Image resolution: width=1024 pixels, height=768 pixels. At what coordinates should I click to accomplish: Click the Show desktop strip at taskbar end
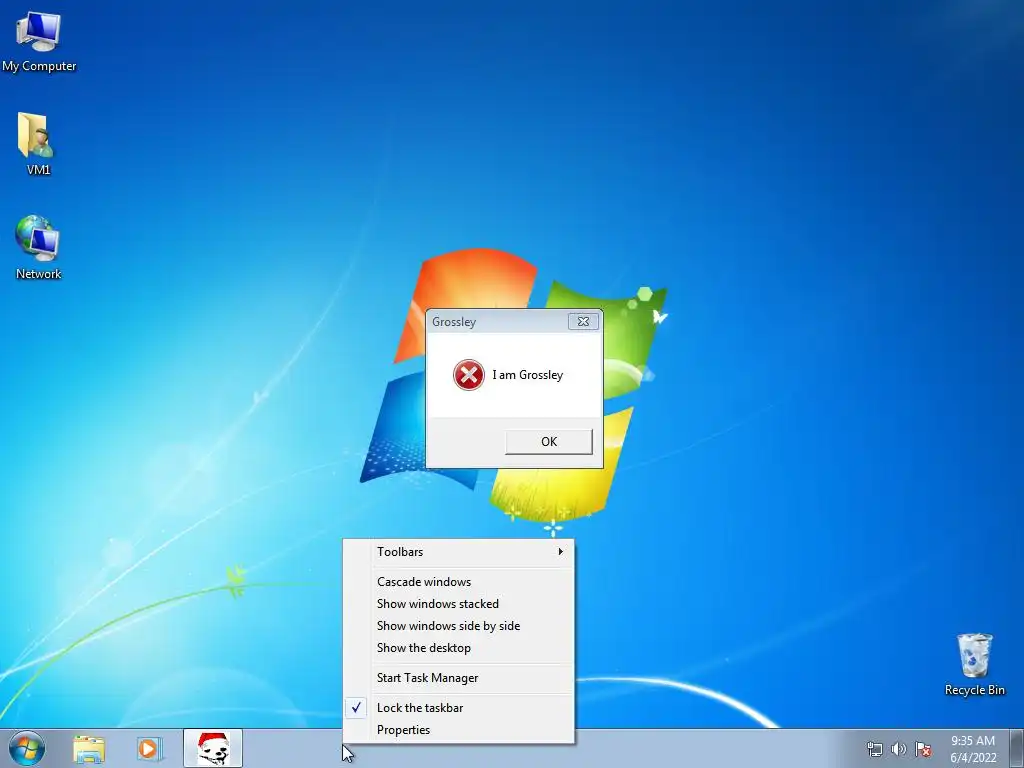[1017, 748]
